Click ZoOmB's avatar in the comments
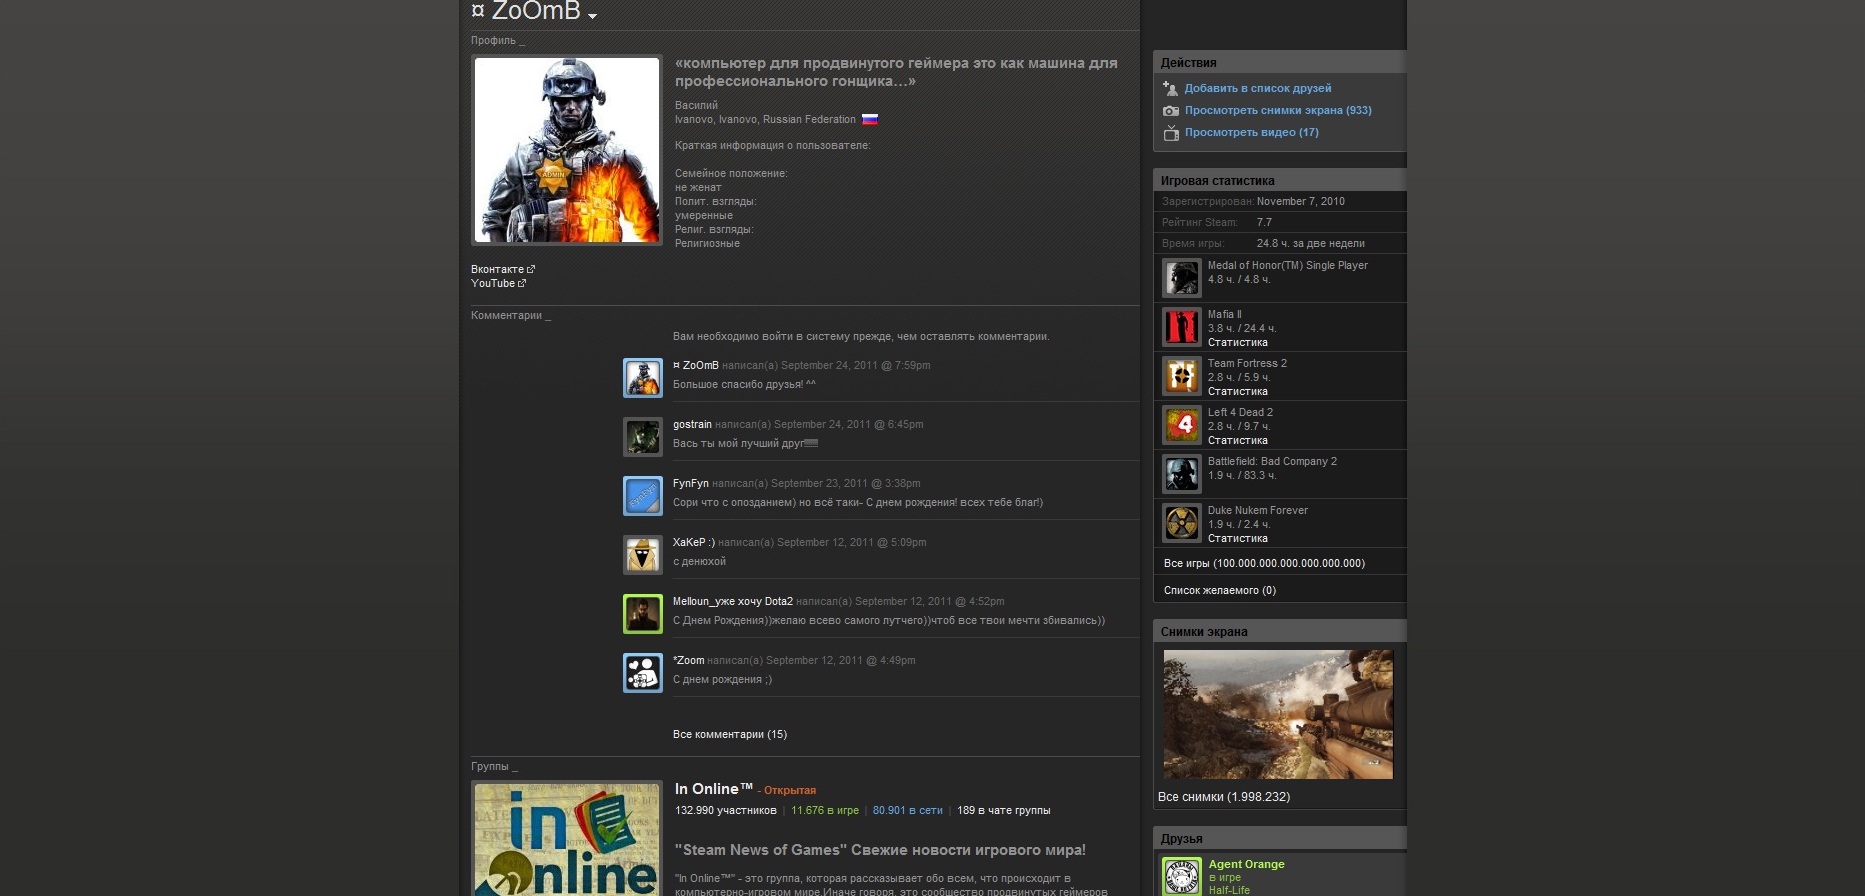 pyautogui.click(x=643, y=378)
